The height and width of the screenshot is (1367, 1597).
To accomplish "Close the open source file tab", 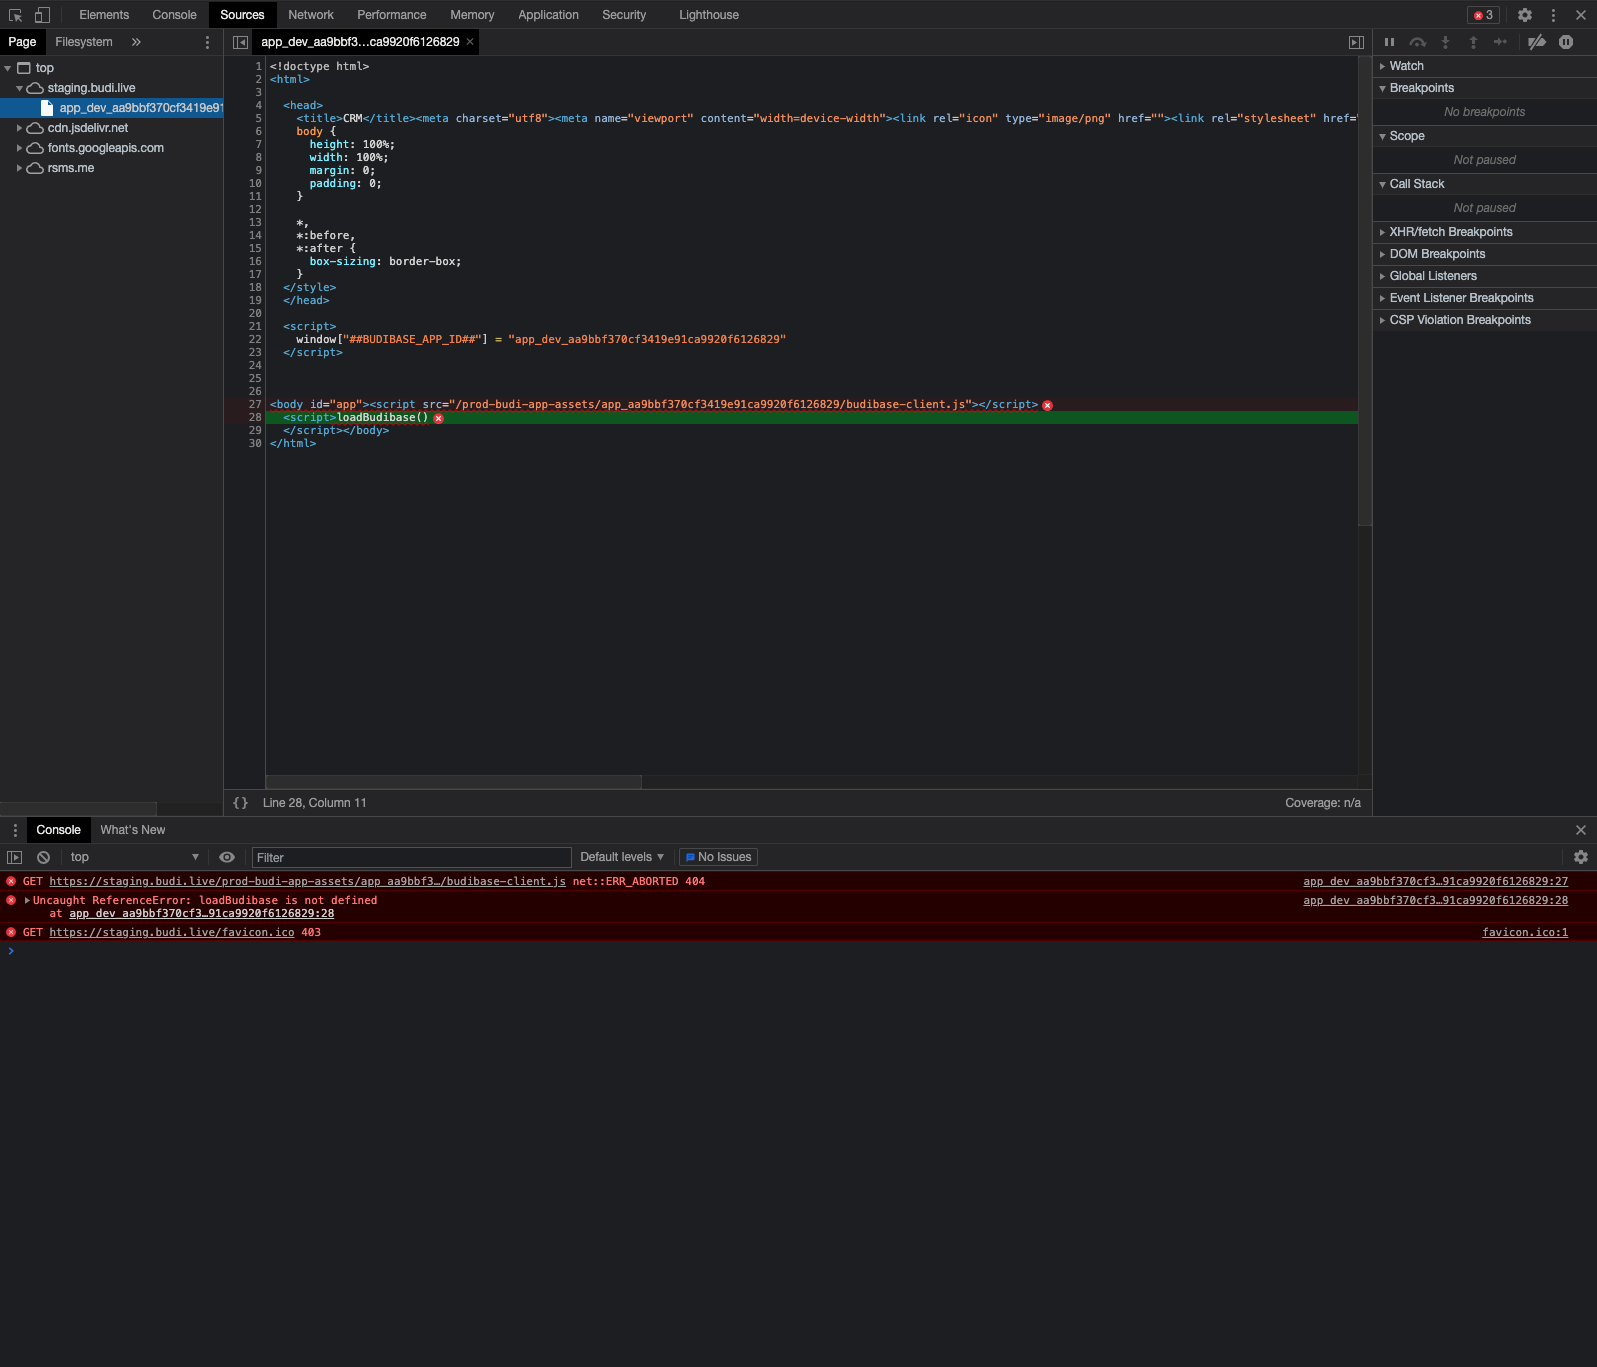I will click(x=470, y=42).
